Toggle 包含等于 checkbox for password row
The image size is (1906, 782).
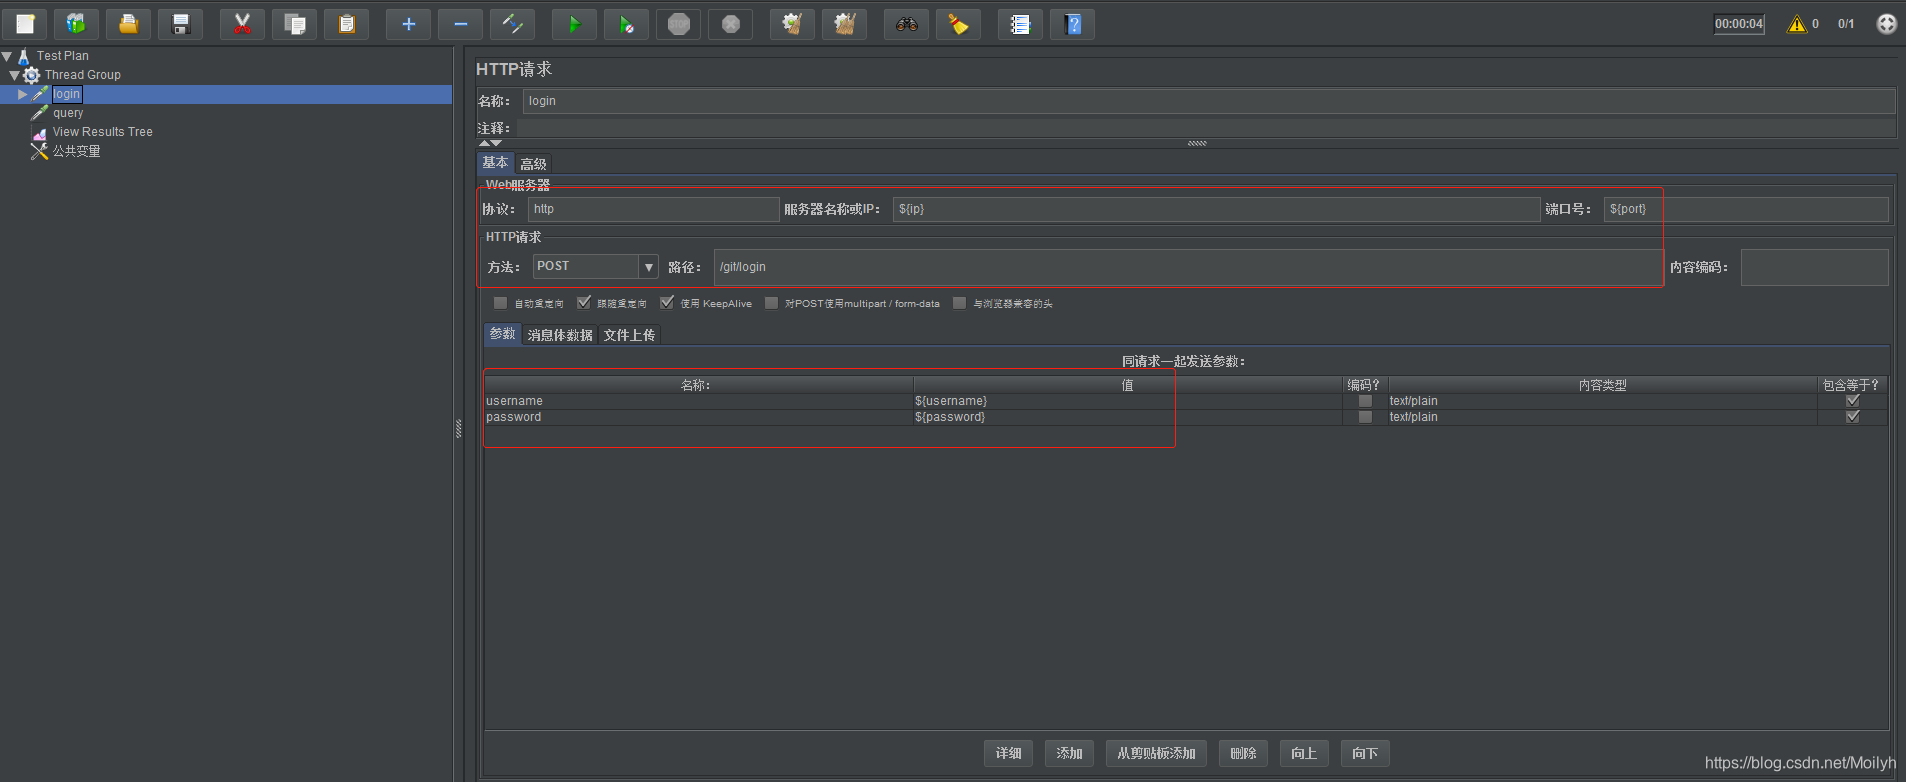click(1852, 417)
